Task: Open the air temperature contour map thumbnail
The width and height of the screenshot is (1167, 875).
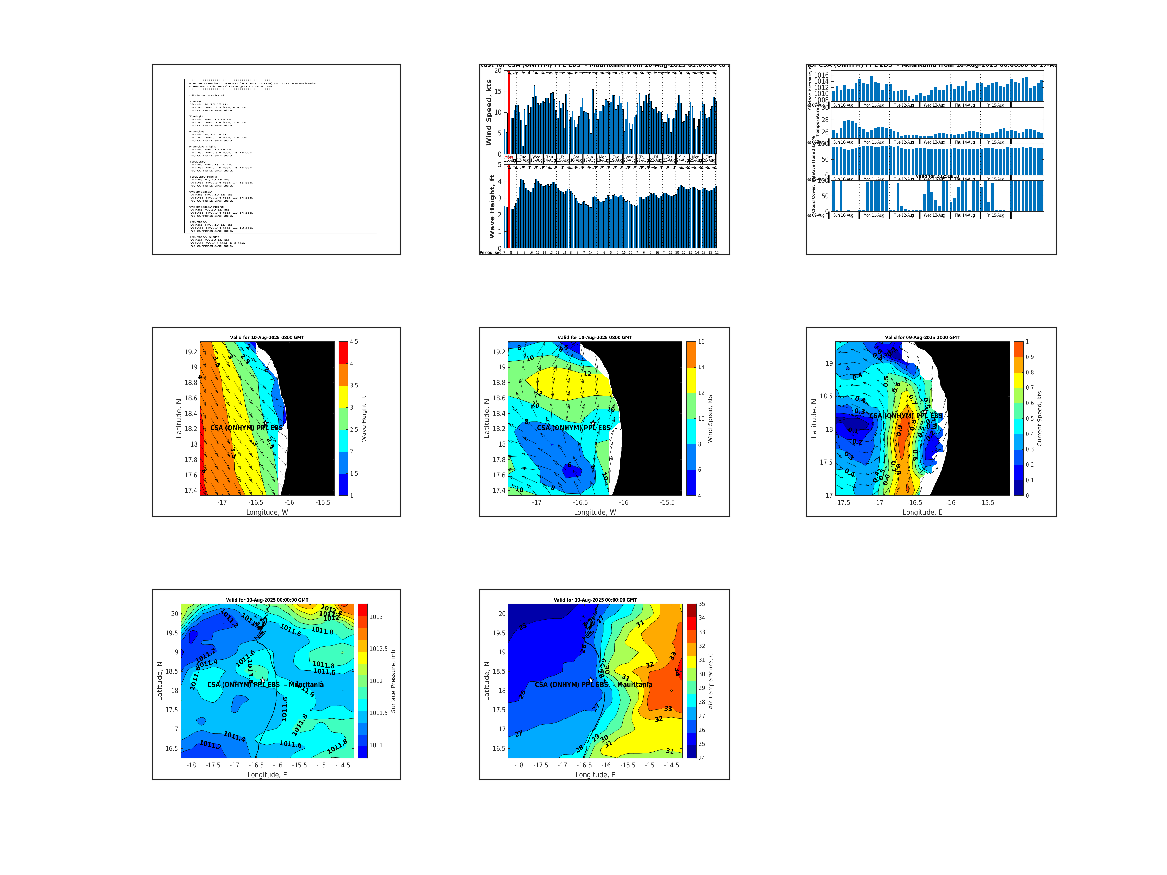Action: (x=604, y=685)
